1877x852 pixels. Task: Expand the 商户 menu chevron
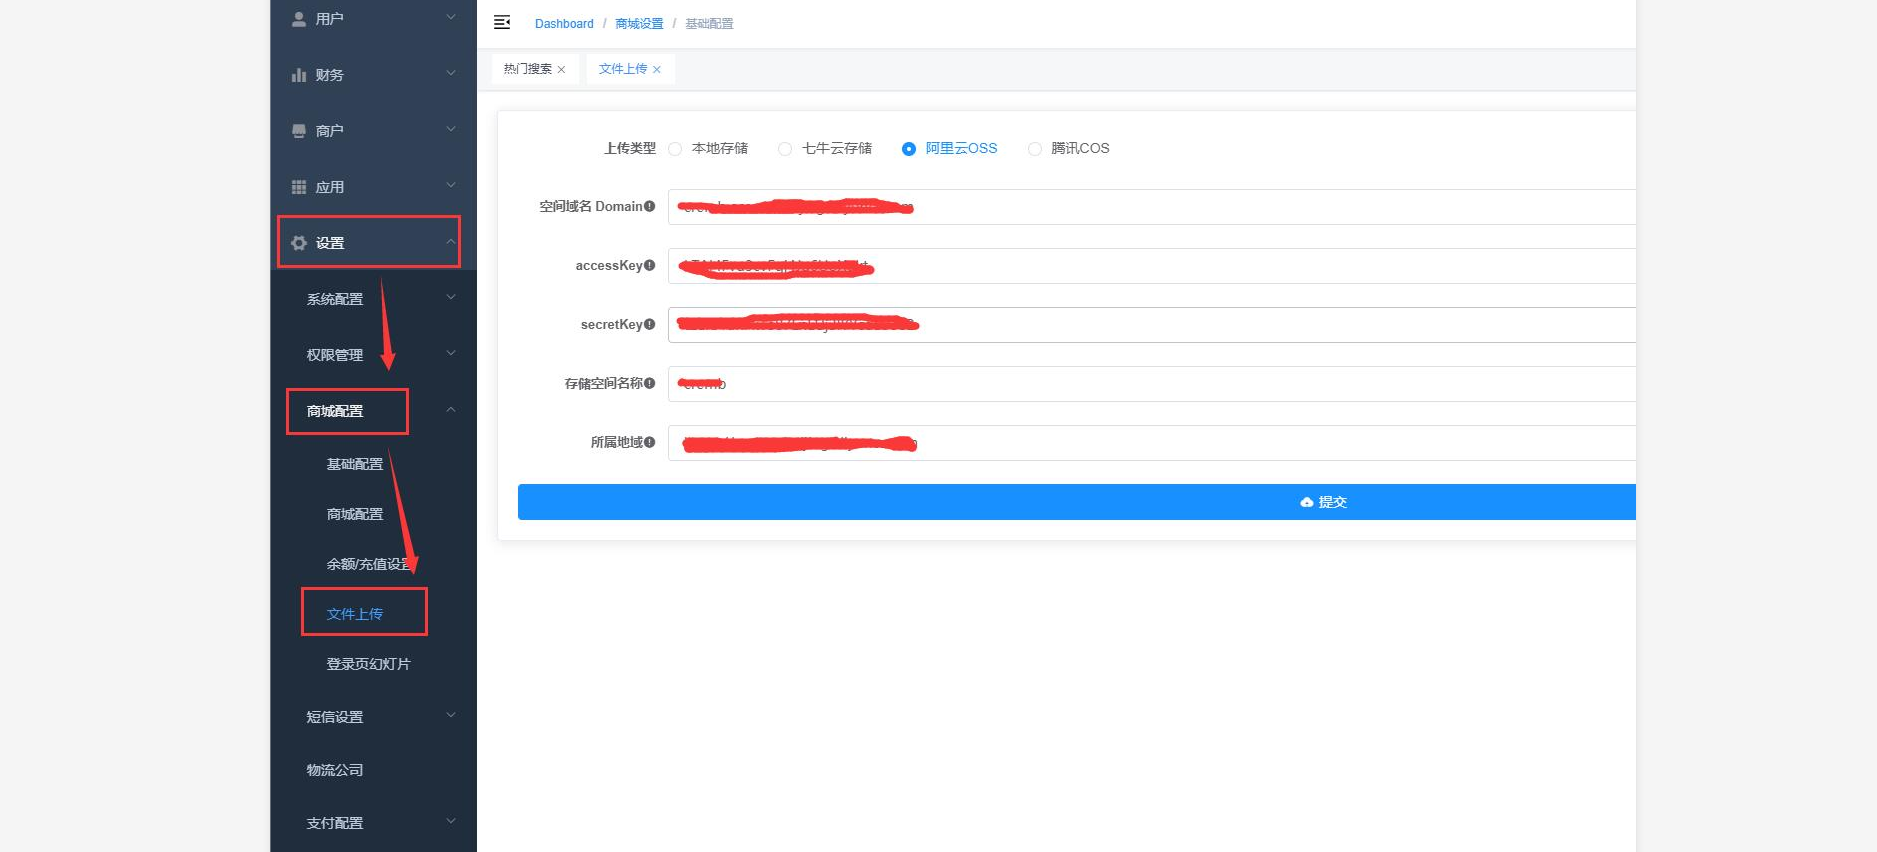click(x=451, y=129)
